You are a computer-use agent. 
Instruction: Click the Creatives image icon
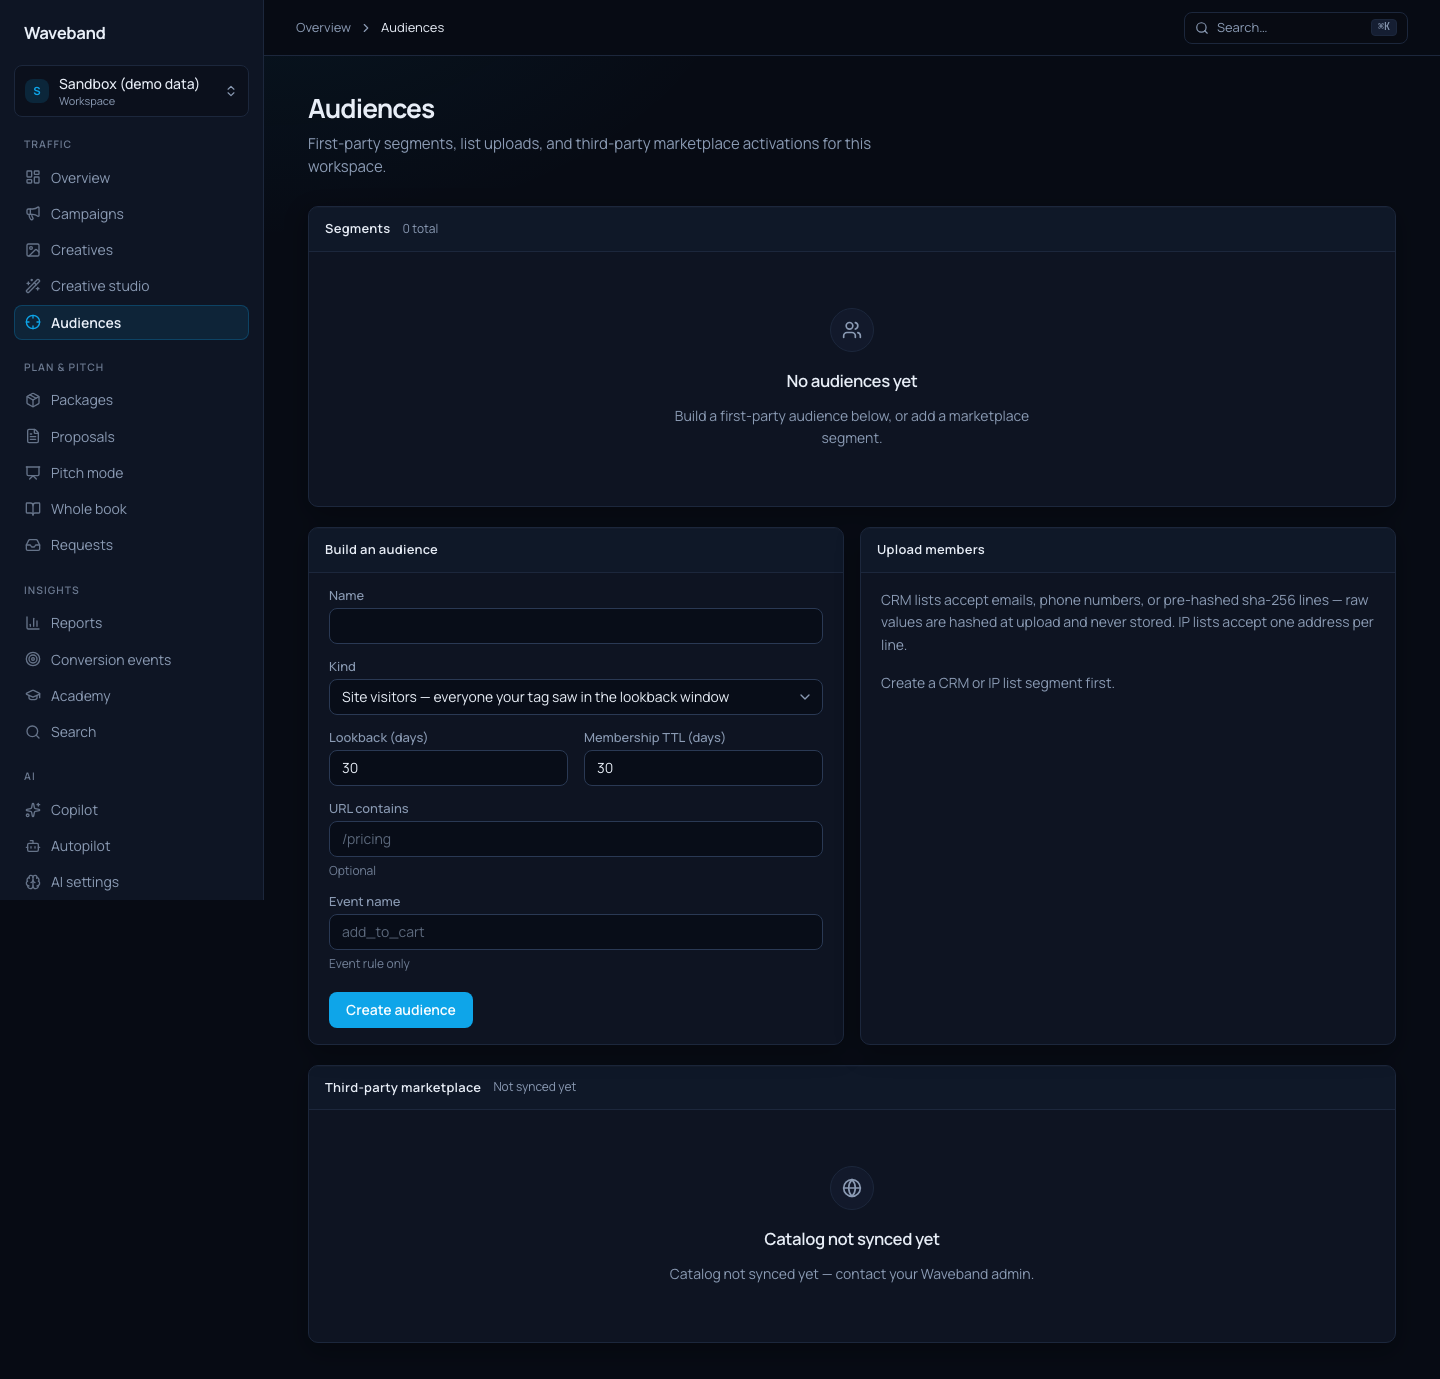pos(33,250)
